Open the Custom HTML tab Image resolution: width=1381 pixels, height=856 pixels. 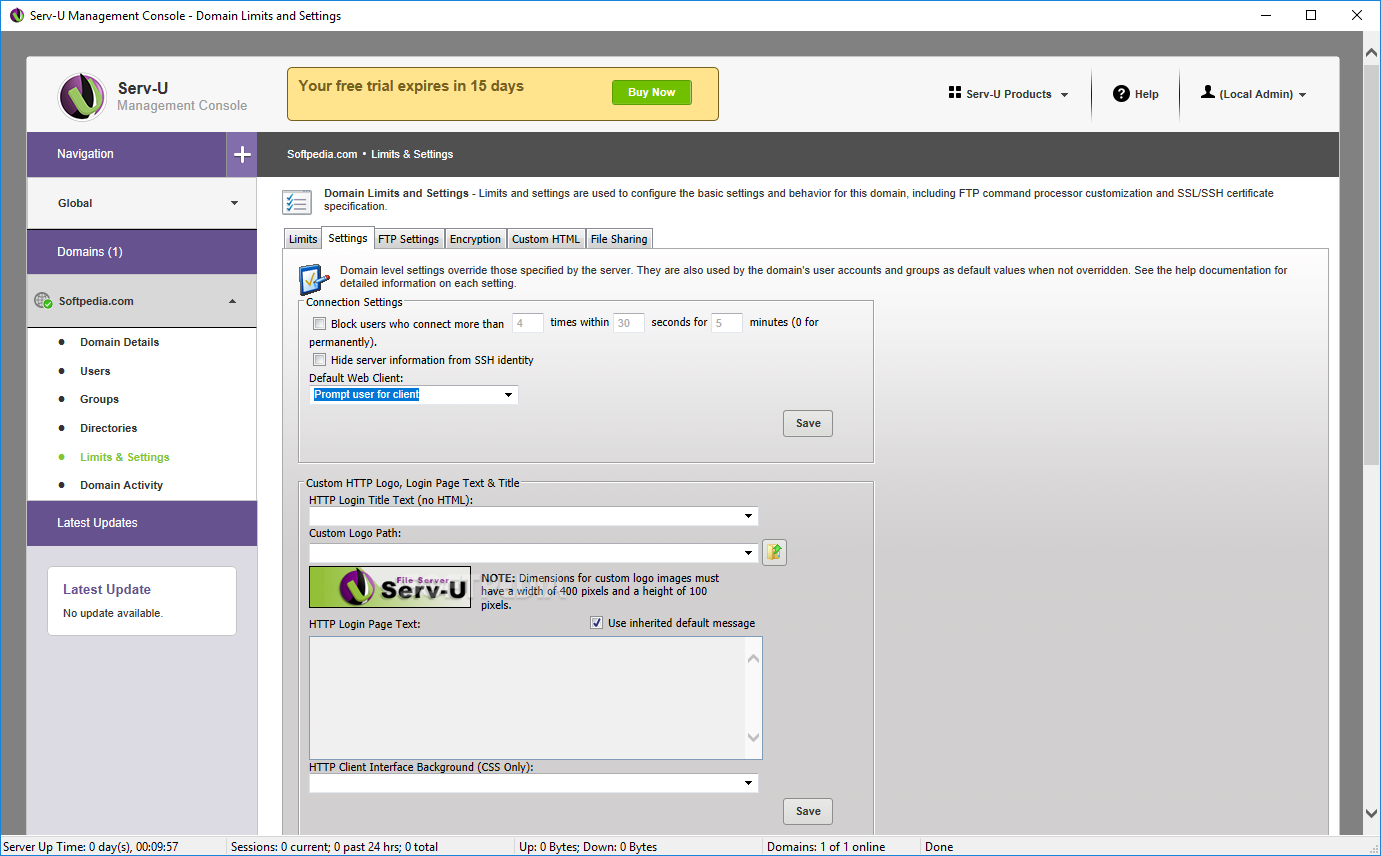point(546,239)
